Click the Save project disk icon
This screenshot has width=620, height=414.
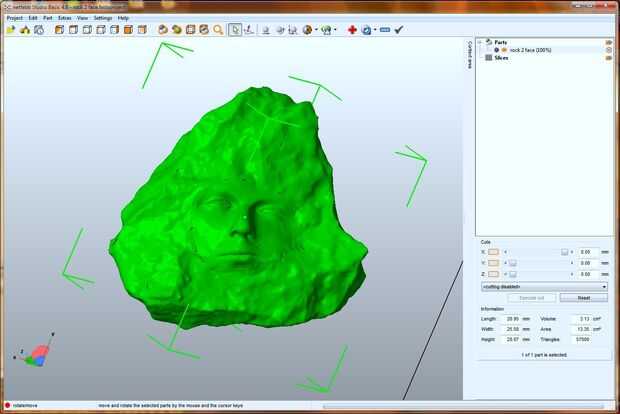39,30
